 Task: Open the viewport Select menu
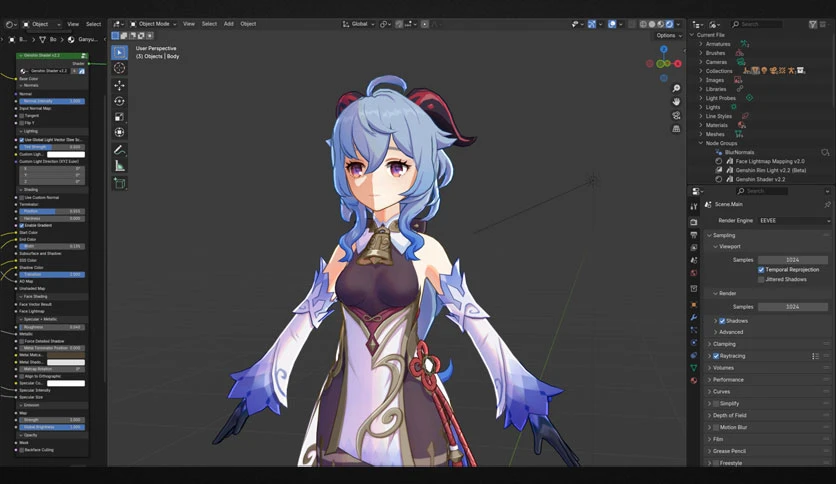(x=209, y=24)
